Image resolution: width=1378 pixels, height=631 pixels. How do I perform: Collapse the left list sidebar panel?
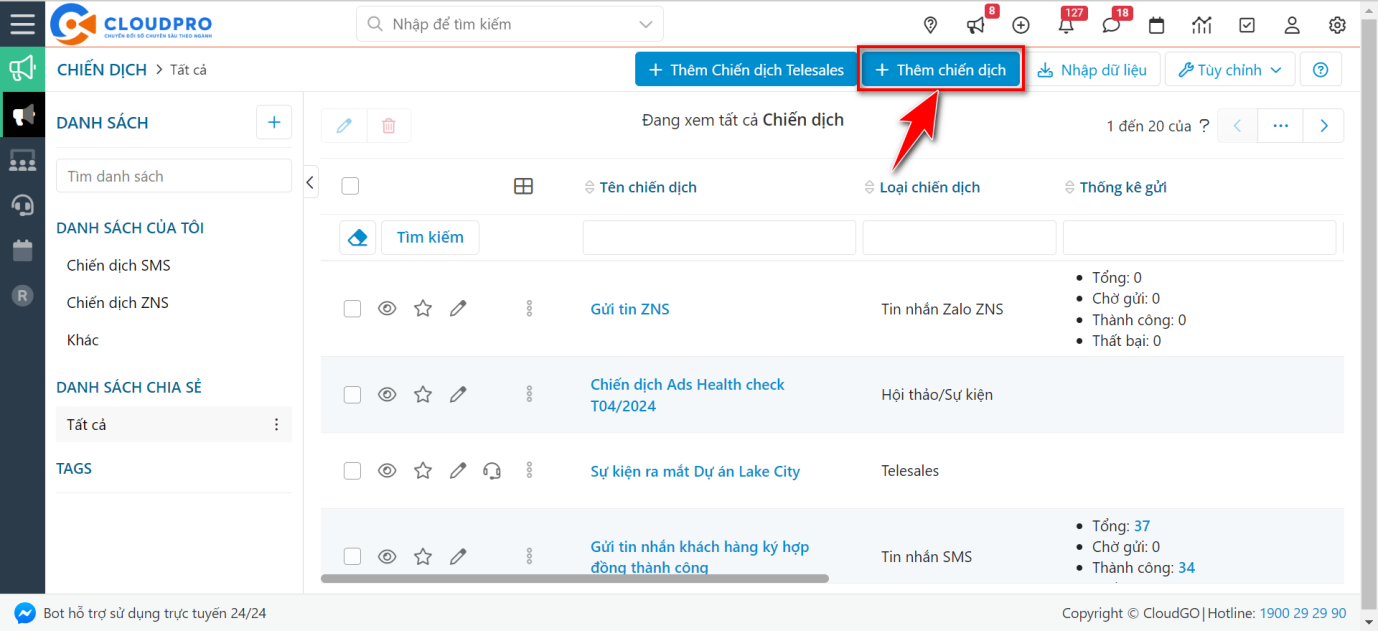[310, 182]
